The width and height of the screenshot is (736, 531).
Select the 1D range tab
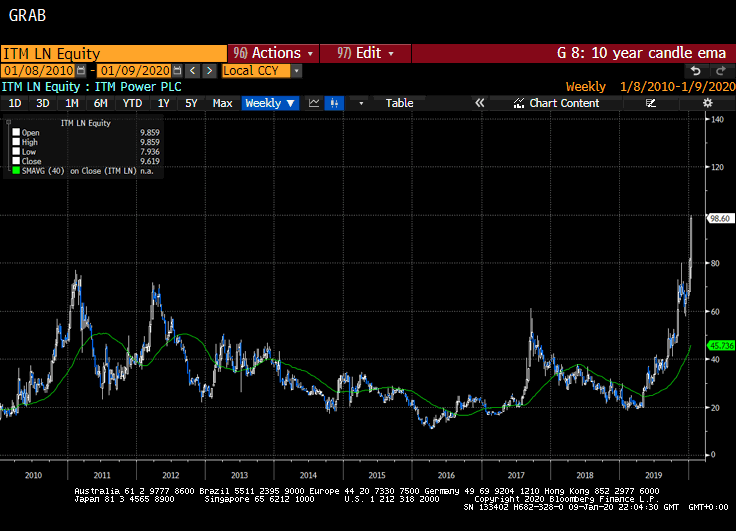pos(15,103)
